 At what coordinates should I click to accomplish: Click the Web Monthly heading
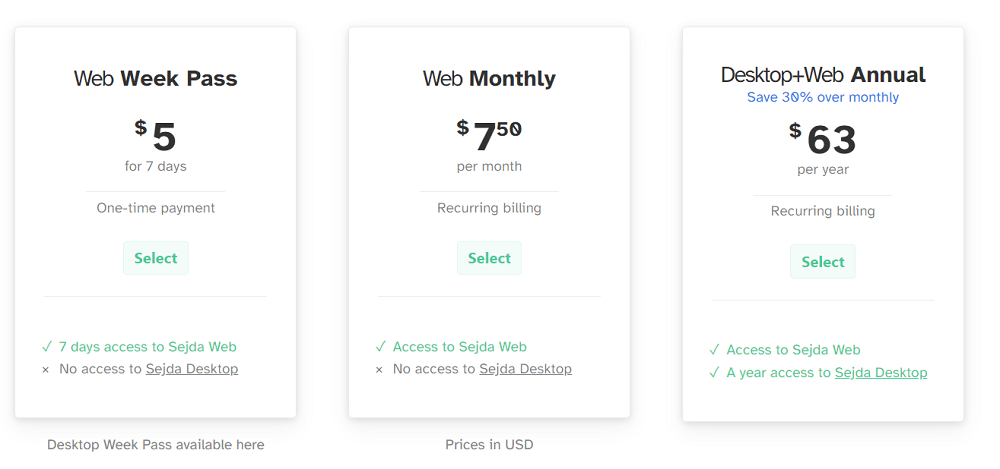point(489,79)
